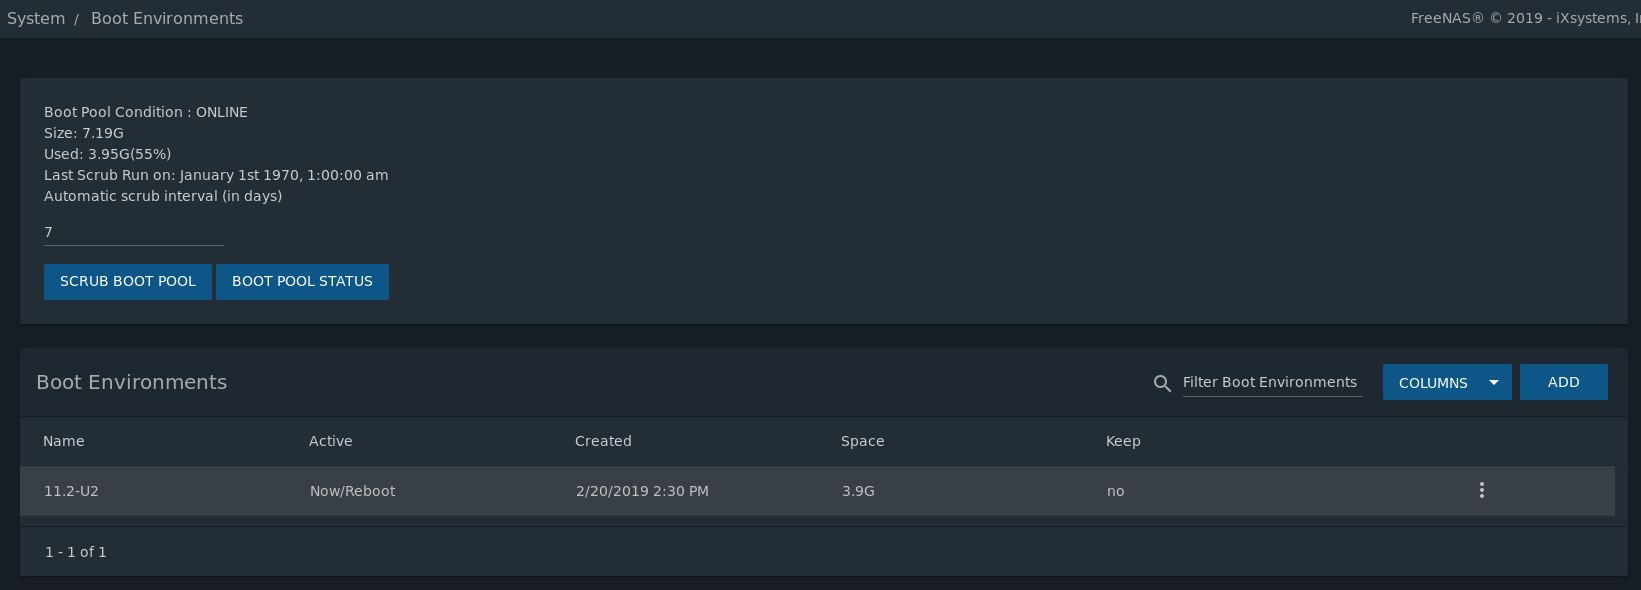Viewport: 1641px width, 590px height.
Task: View the boot pool status
Action: [x=302, y=282]
